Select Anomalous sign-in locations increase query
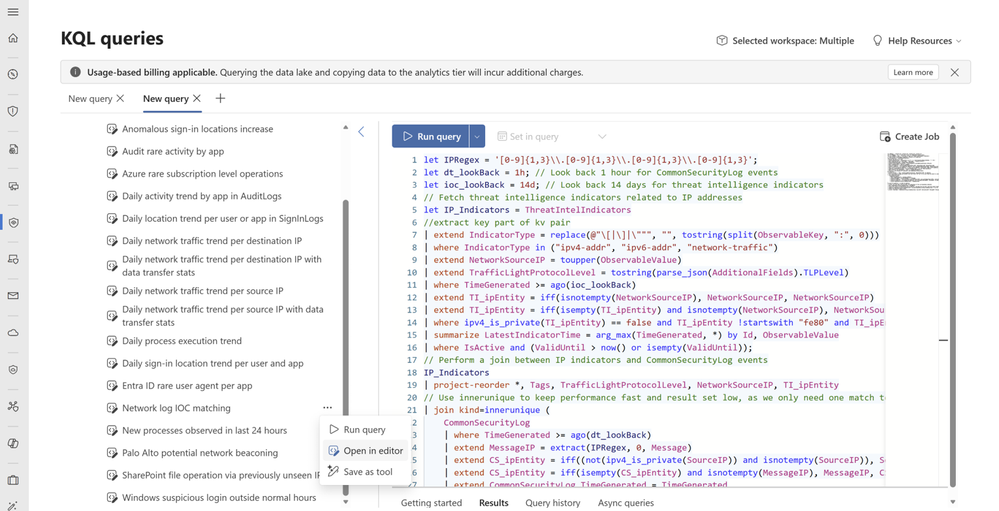999x511 pixels. tap(198, 129)
